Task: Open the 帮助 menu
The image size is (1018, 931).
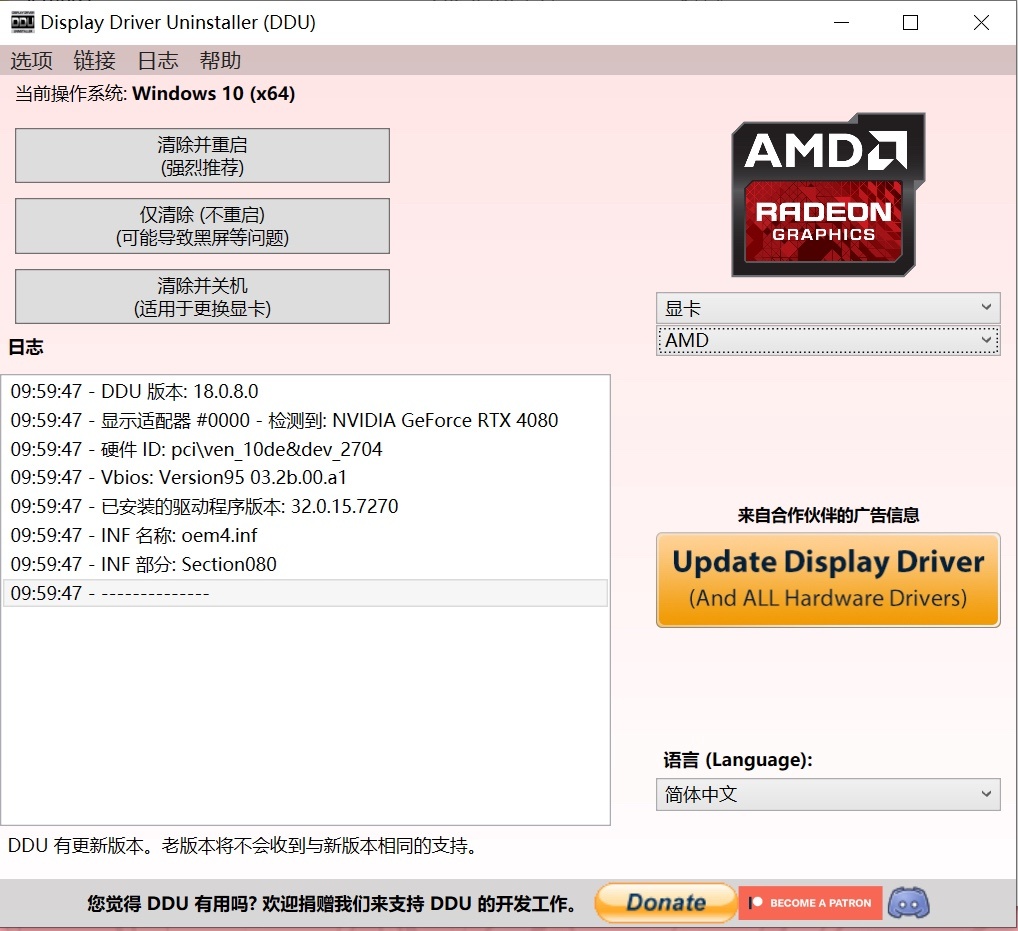Action: 220,60
